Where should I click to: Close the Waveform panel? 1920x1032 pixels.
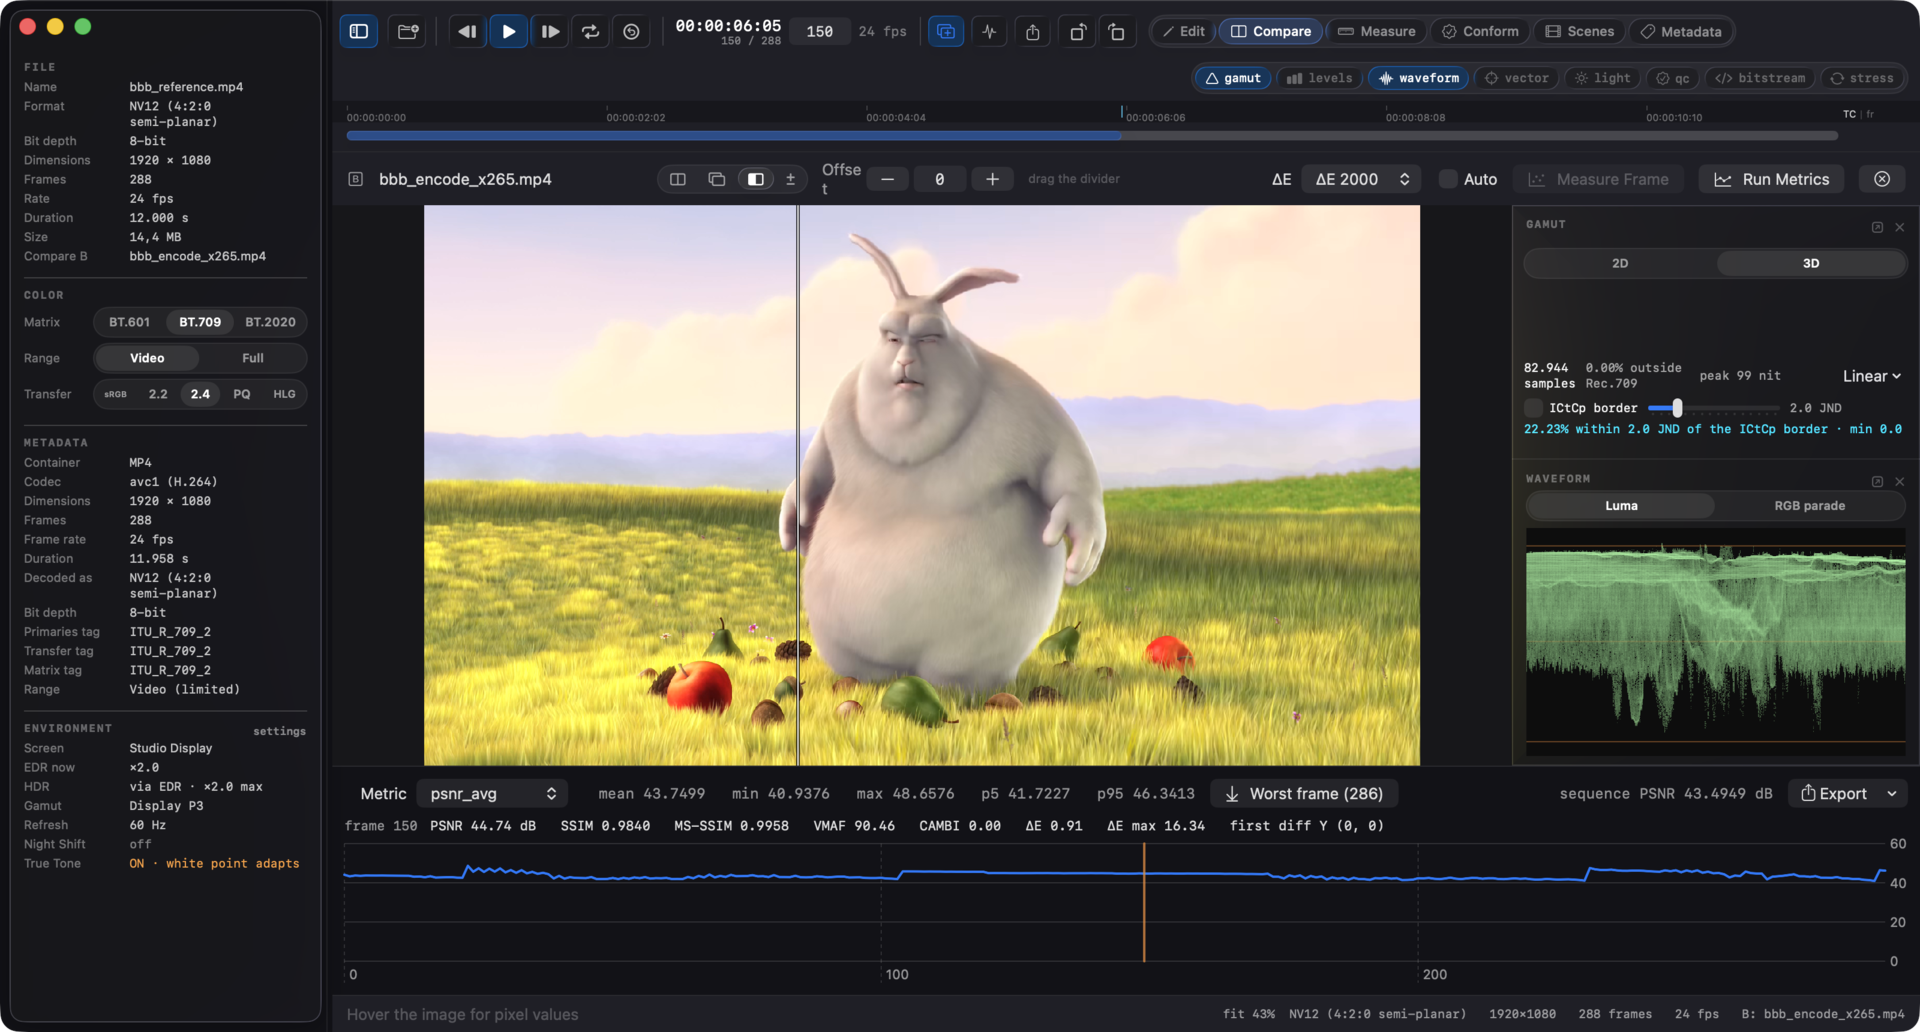pyautogui.click(x=1900, y=481)
